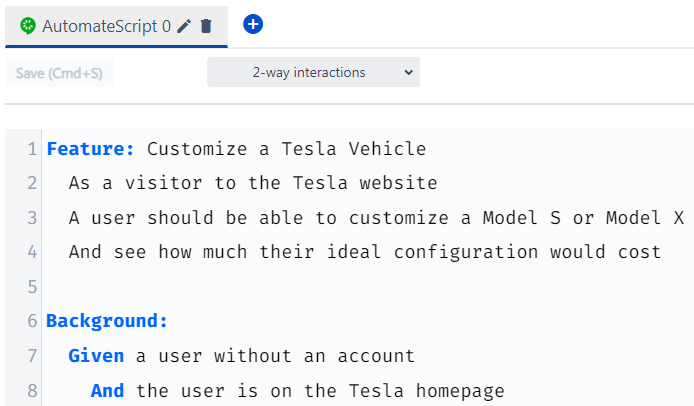
Task: Click the Save (Cmd+S) button
Action: point(59,73)
